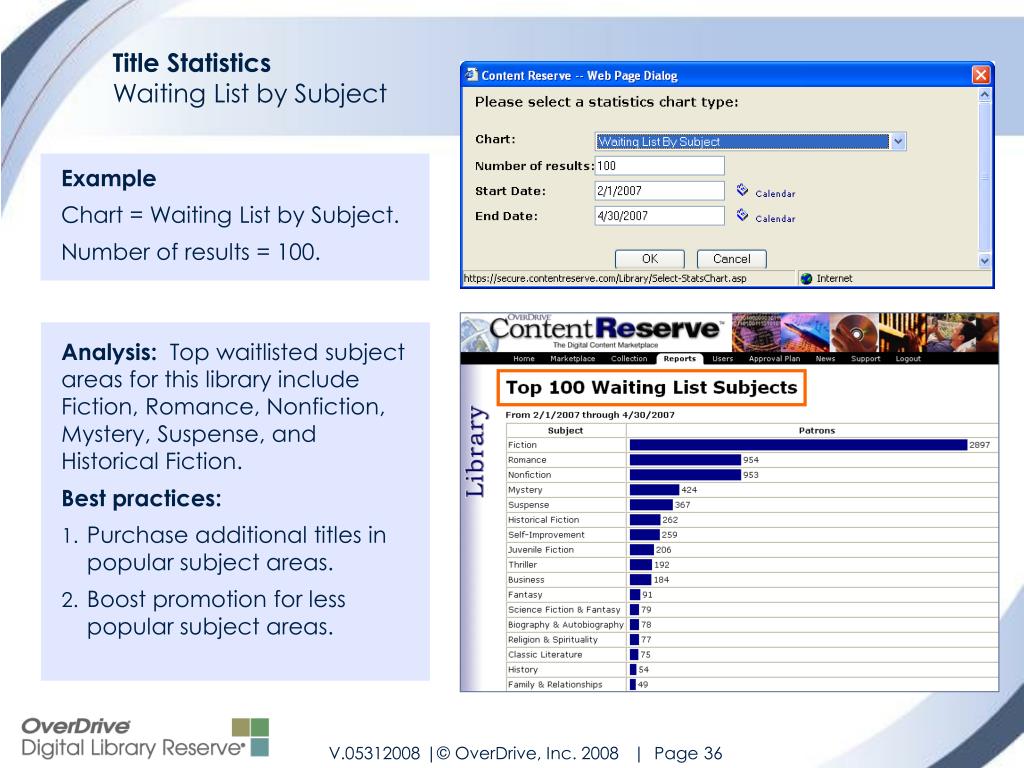This screenshot has height=768, width=1024.
Task: Close the Content Reserve web page dialog
Action: point(980,75)
